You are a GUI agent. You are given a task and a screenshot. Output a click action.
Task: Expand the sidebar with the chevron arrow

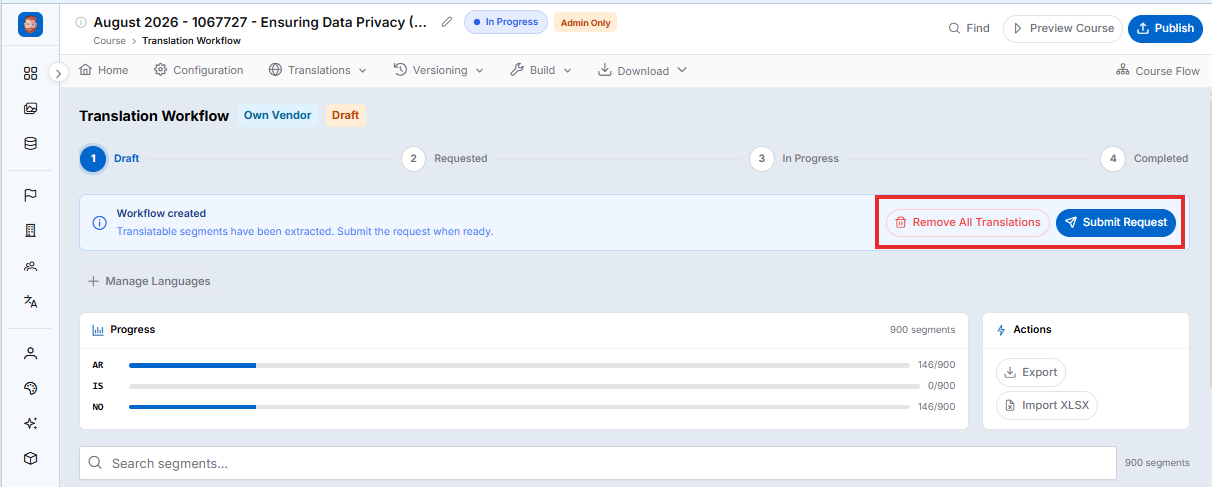coord(58,72)
